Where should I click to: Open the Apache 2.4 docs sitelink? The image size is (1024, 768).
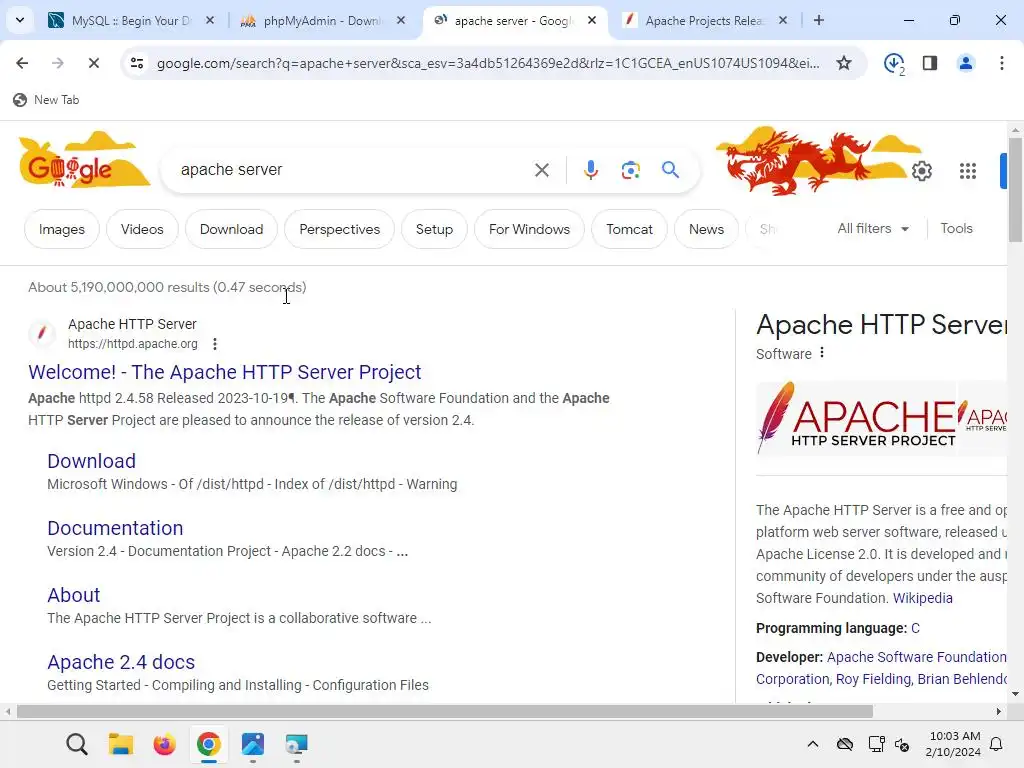coord(121,662)
